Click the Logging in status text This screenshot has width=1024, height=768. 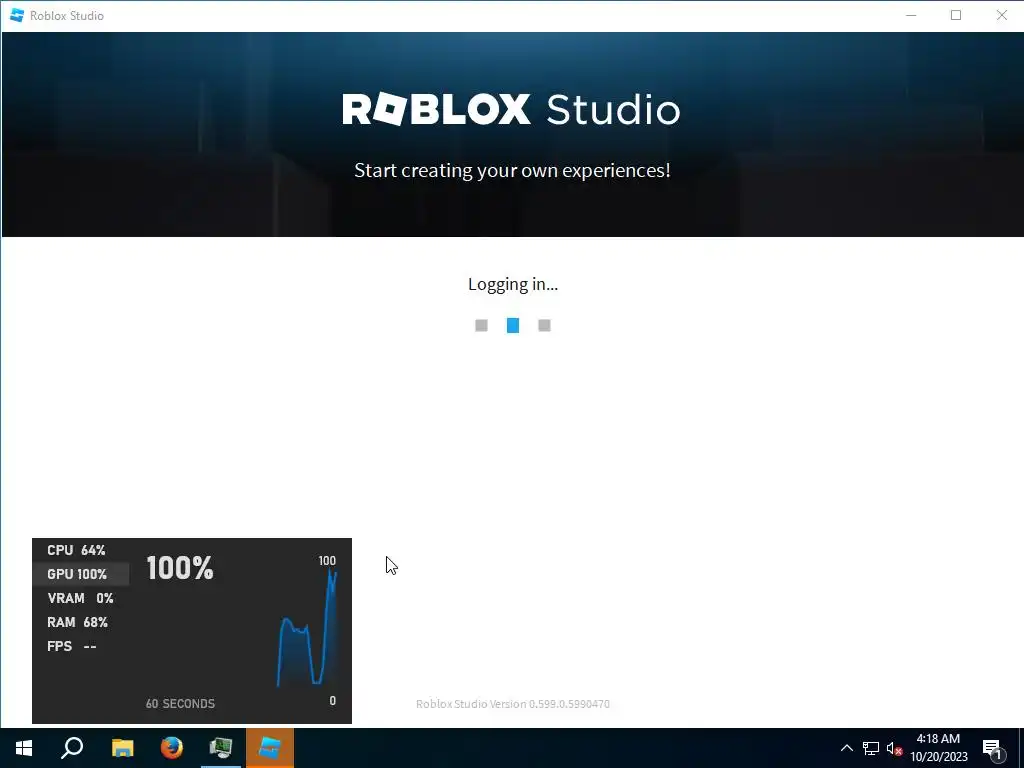(513, 284)
